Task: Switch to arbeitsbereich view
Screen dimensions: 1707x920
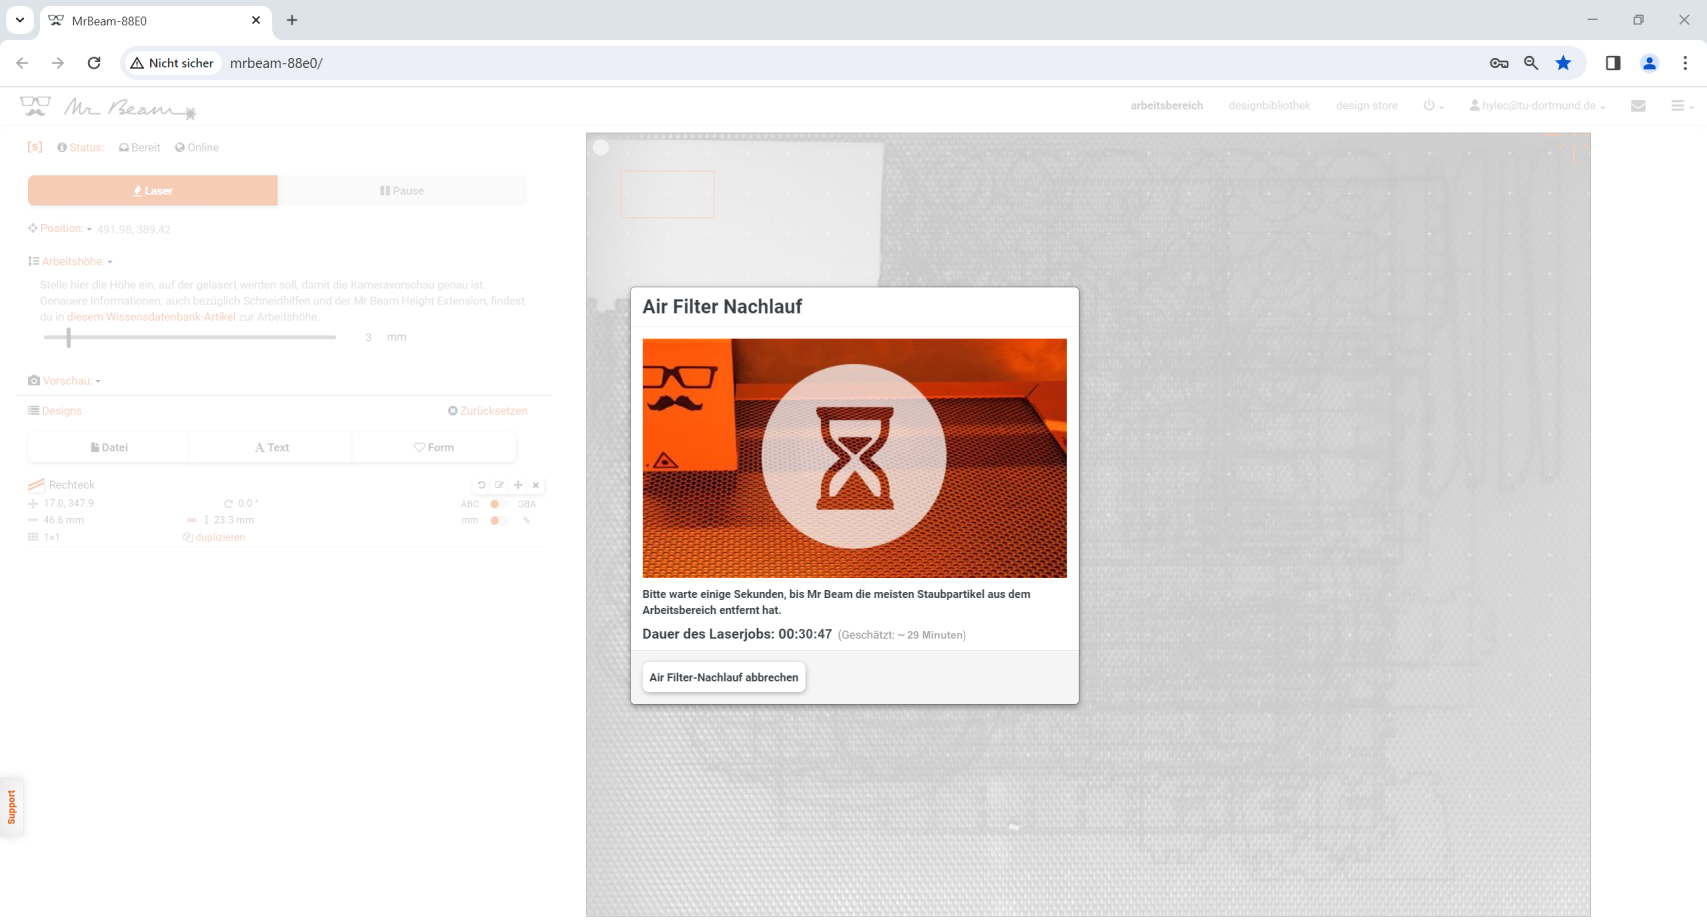Action: click(1167, 105)
